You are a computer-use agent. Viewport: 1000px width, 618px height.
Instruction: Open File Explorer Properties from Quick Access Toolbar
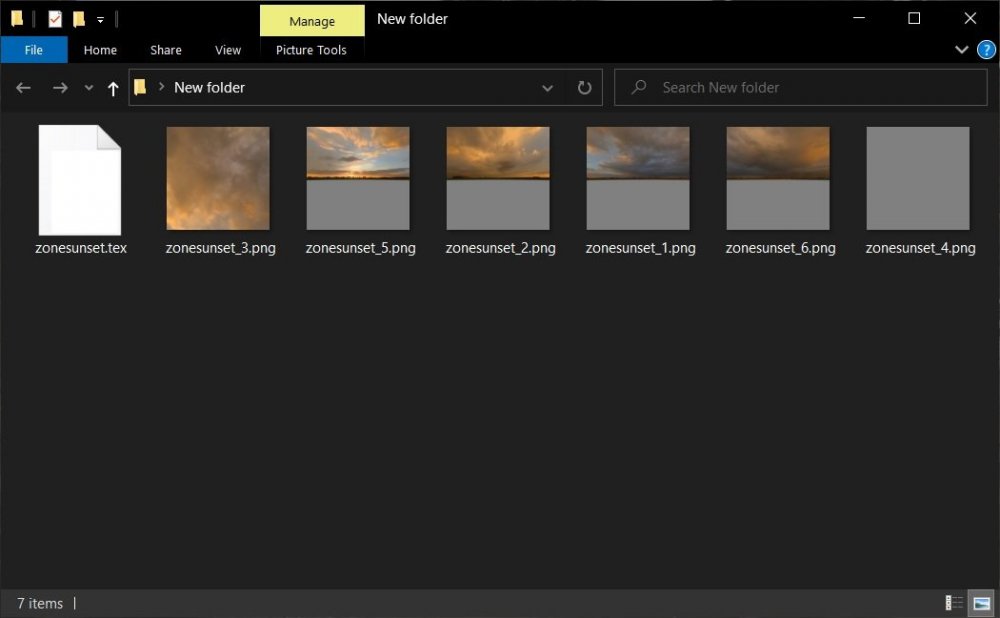(x=53, y=18)
